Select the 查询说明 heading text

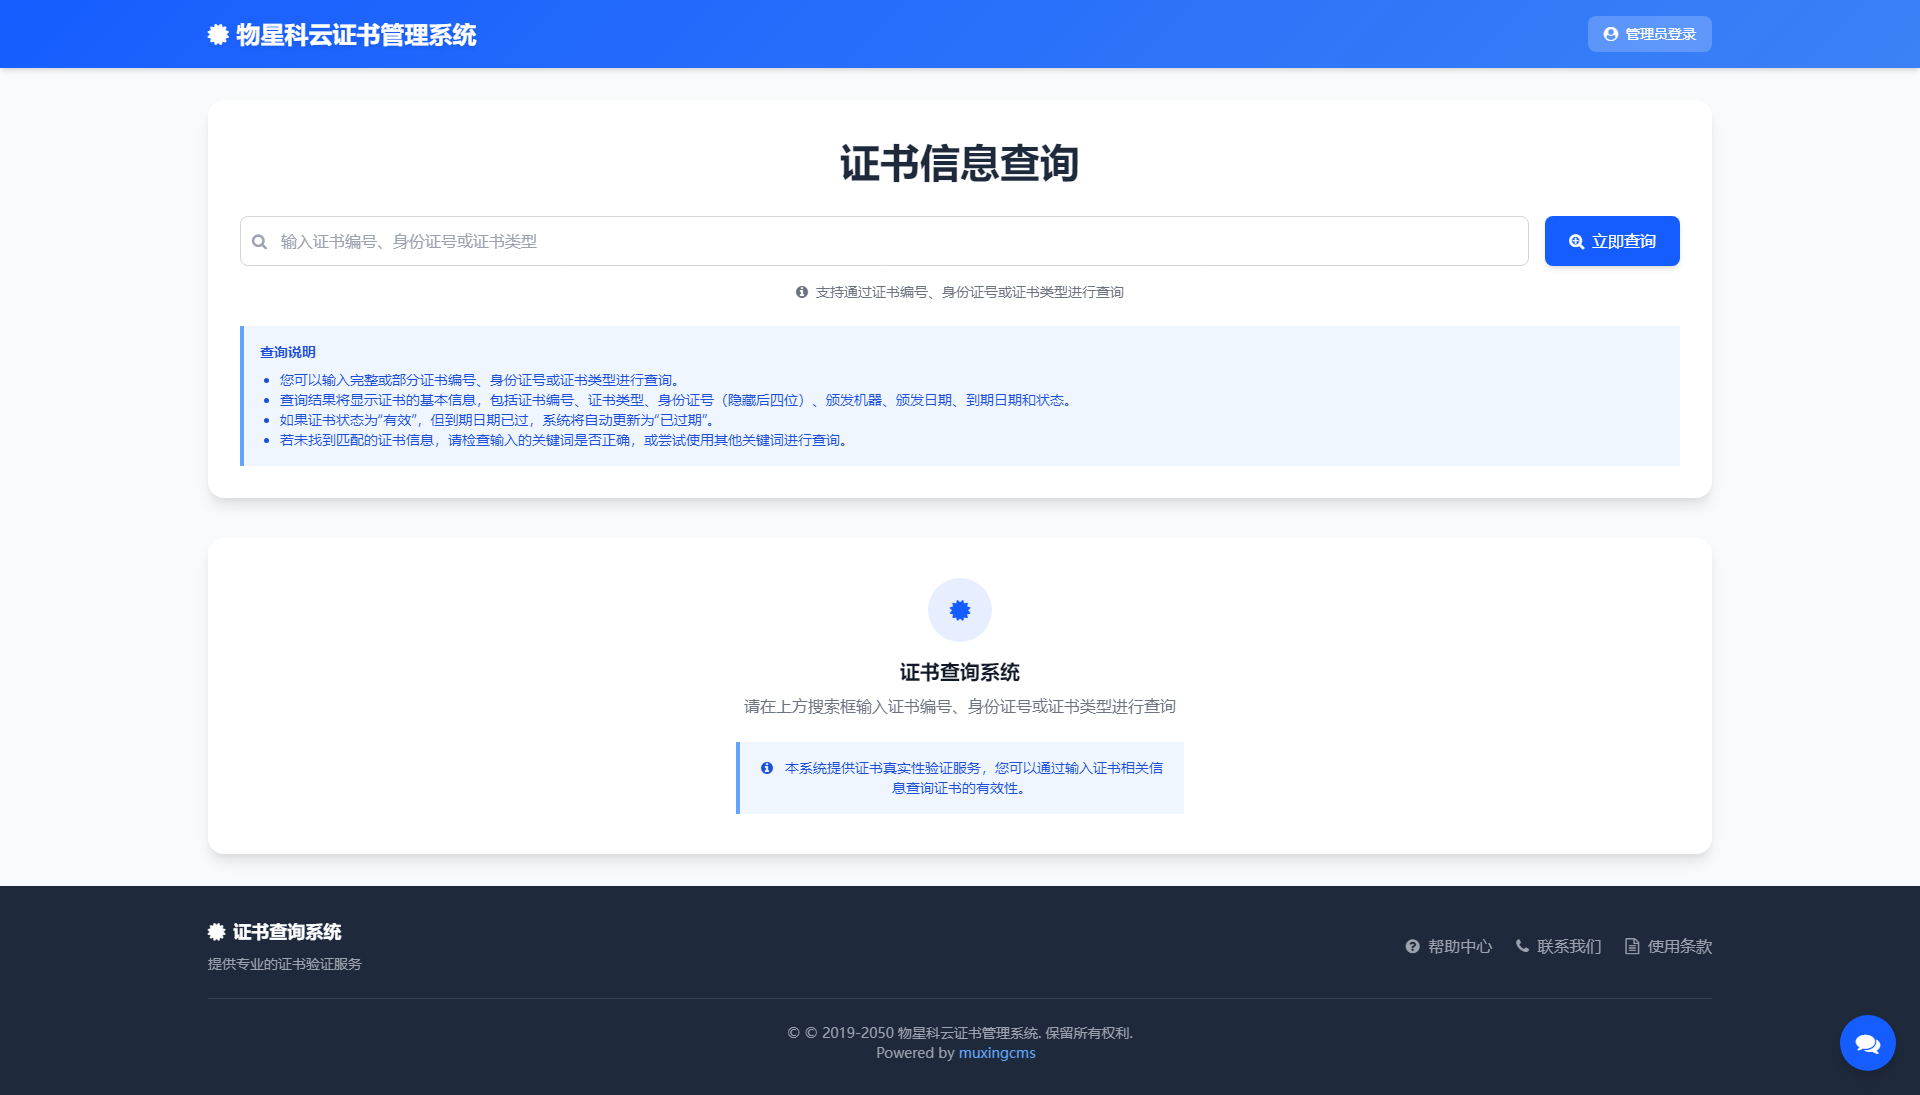click(x=288, y=352)
